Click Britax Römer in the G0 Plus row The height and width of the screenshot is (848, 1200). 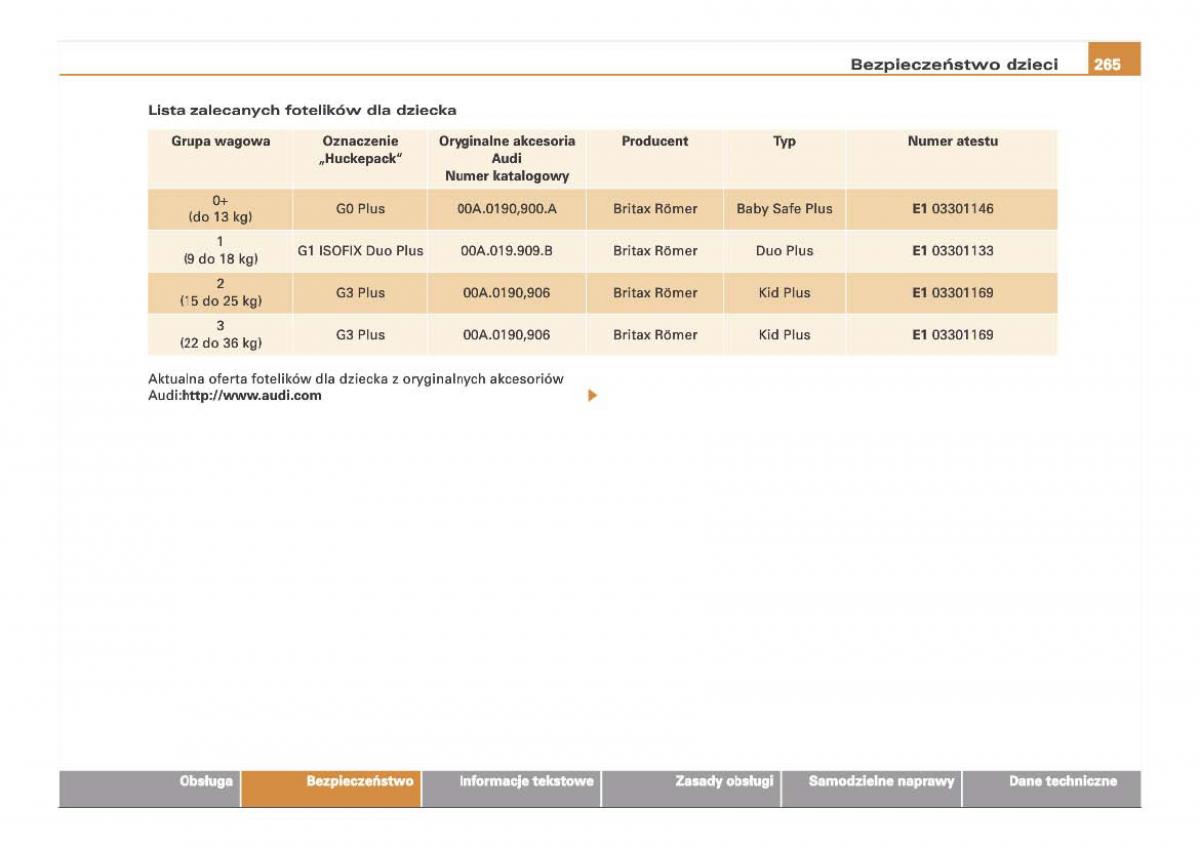[x=655, y=209]
